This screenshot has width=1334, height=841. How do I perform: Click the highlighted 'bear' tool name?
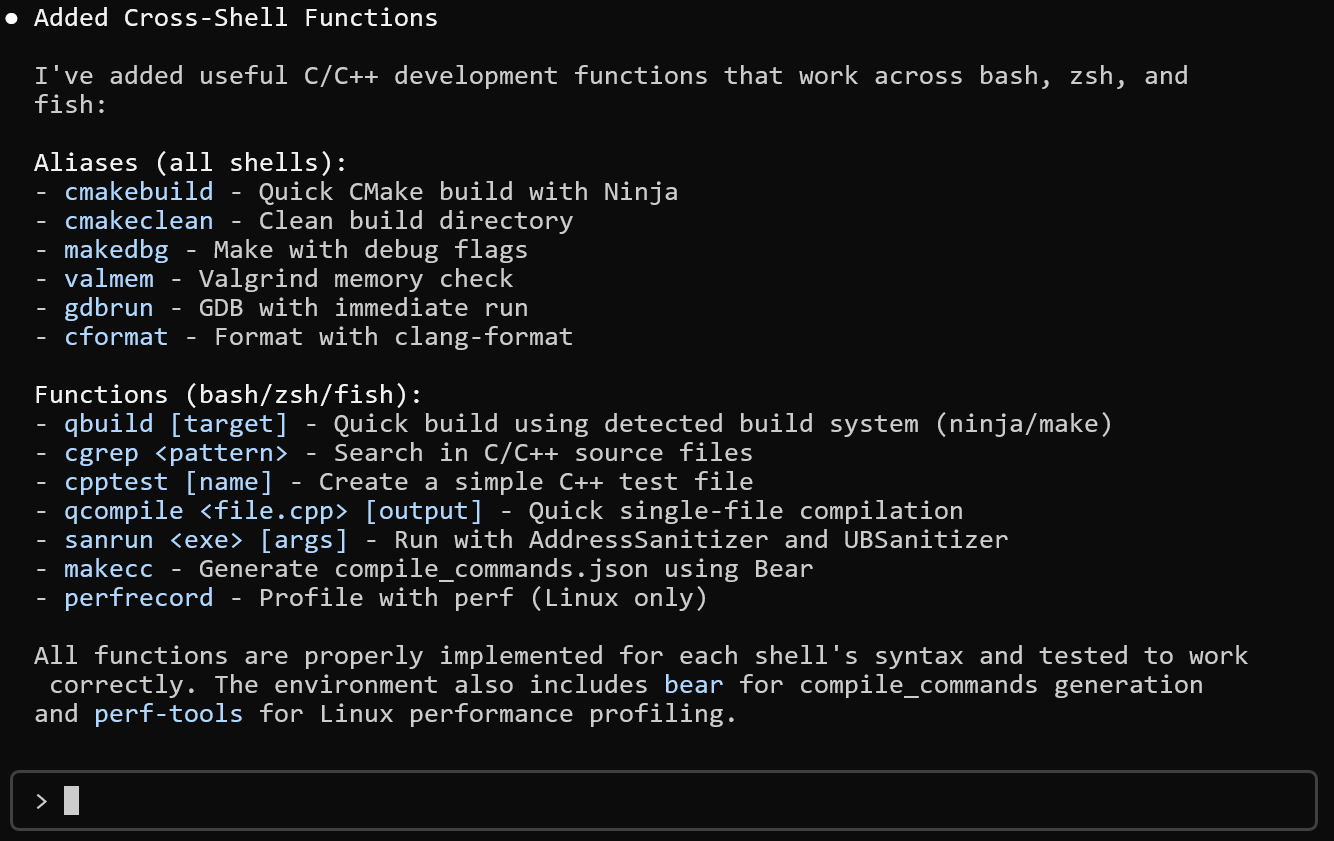pos(693,685)
